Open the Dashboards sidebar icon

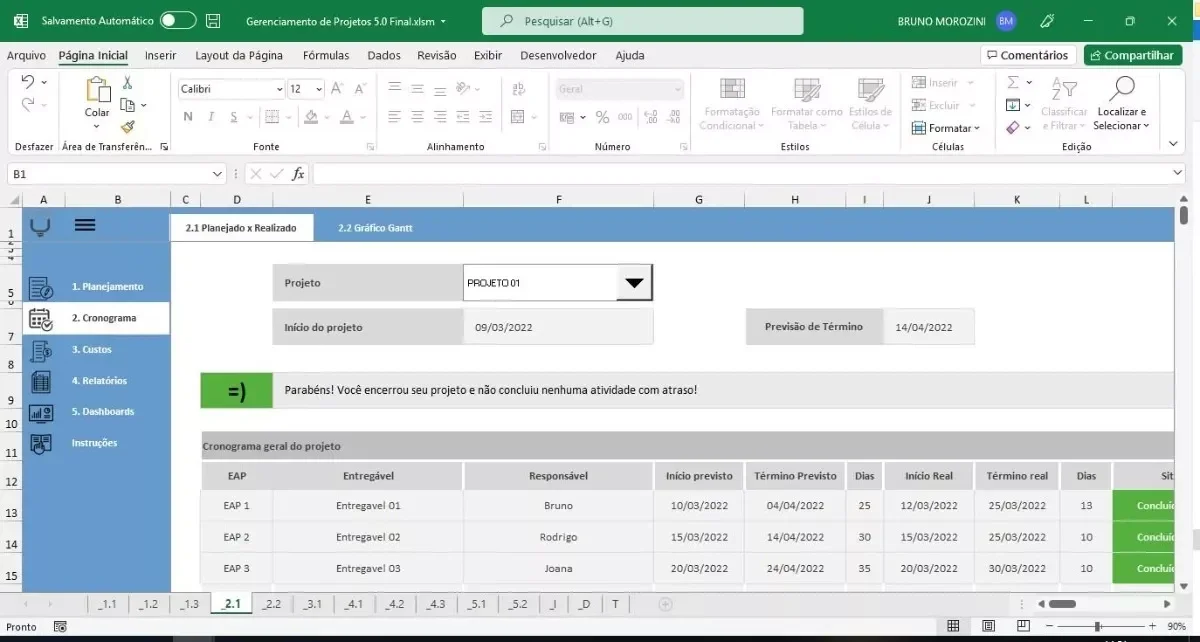(x=41, y=412)
